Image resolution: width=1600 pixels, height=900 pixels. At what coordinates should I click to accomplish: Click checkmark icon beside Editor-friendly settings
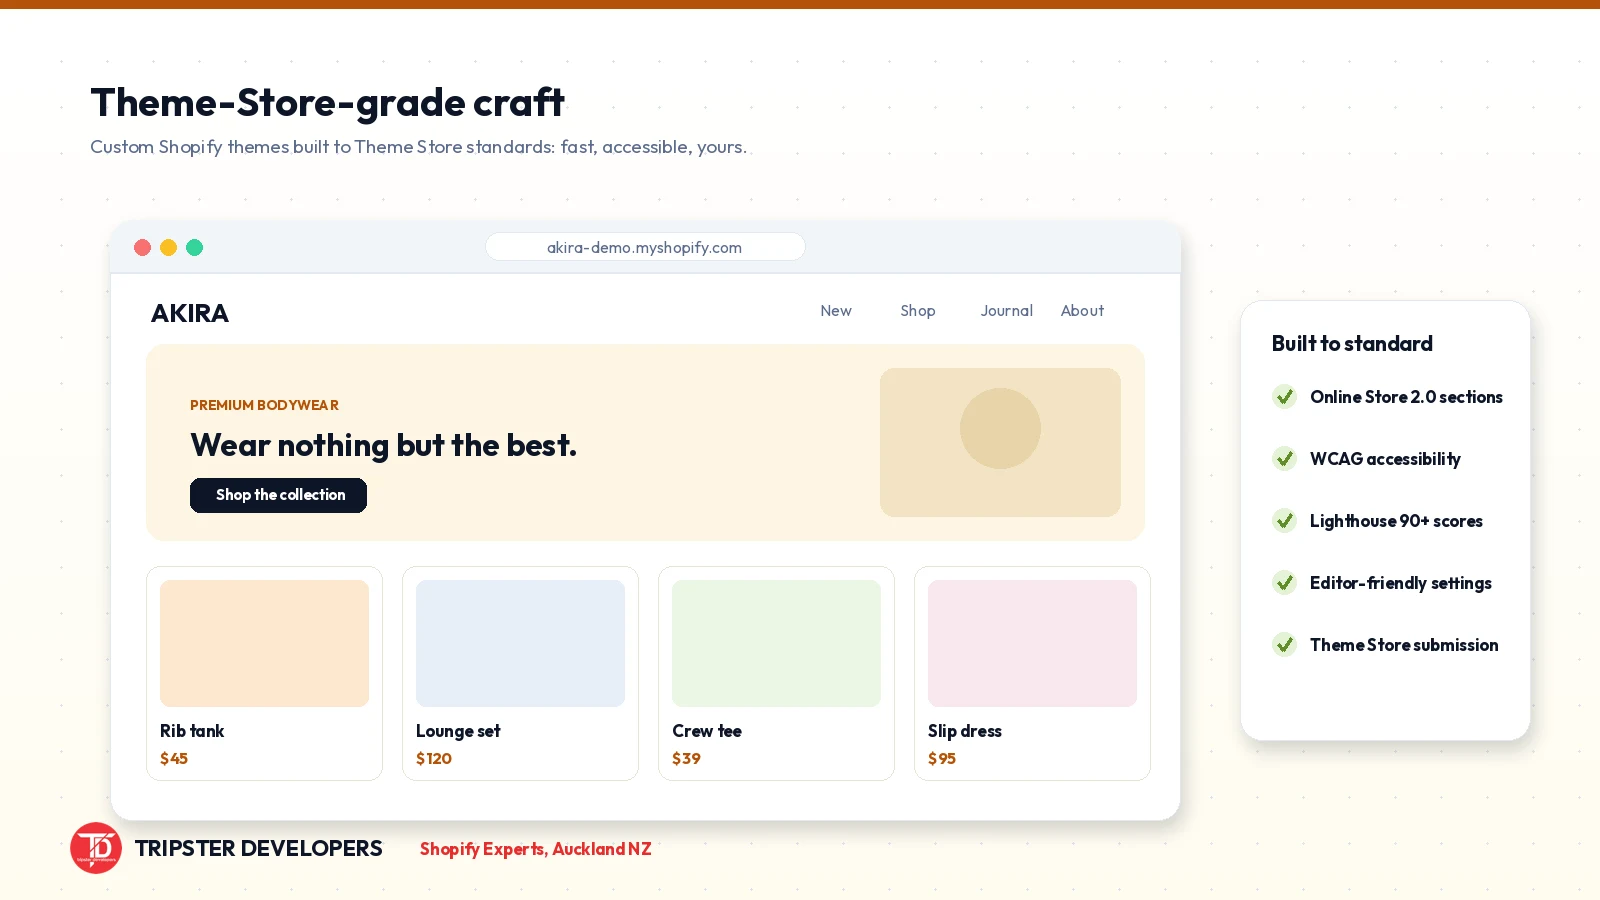pyautogui.click(x=1284, y=583)
